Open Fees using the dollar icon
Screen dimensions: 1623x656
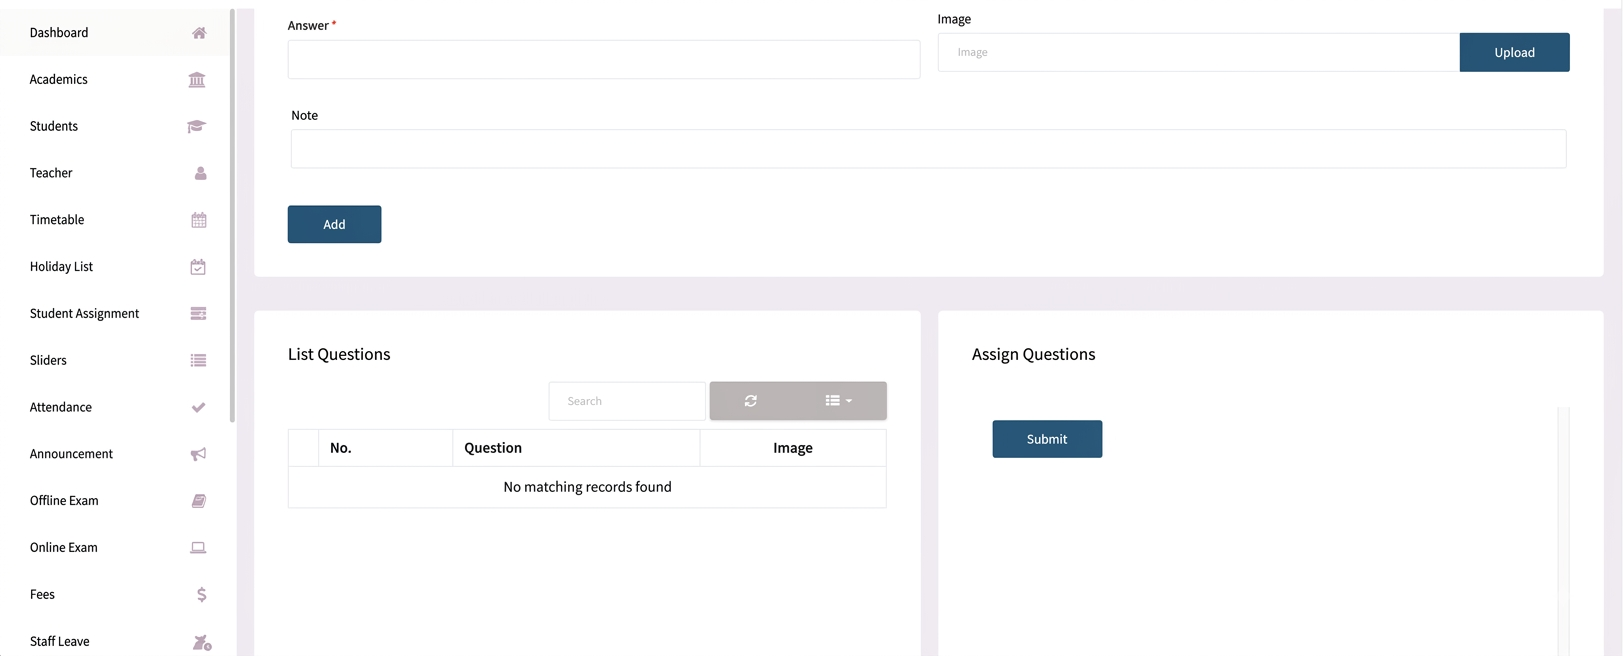tap(201, 594)
